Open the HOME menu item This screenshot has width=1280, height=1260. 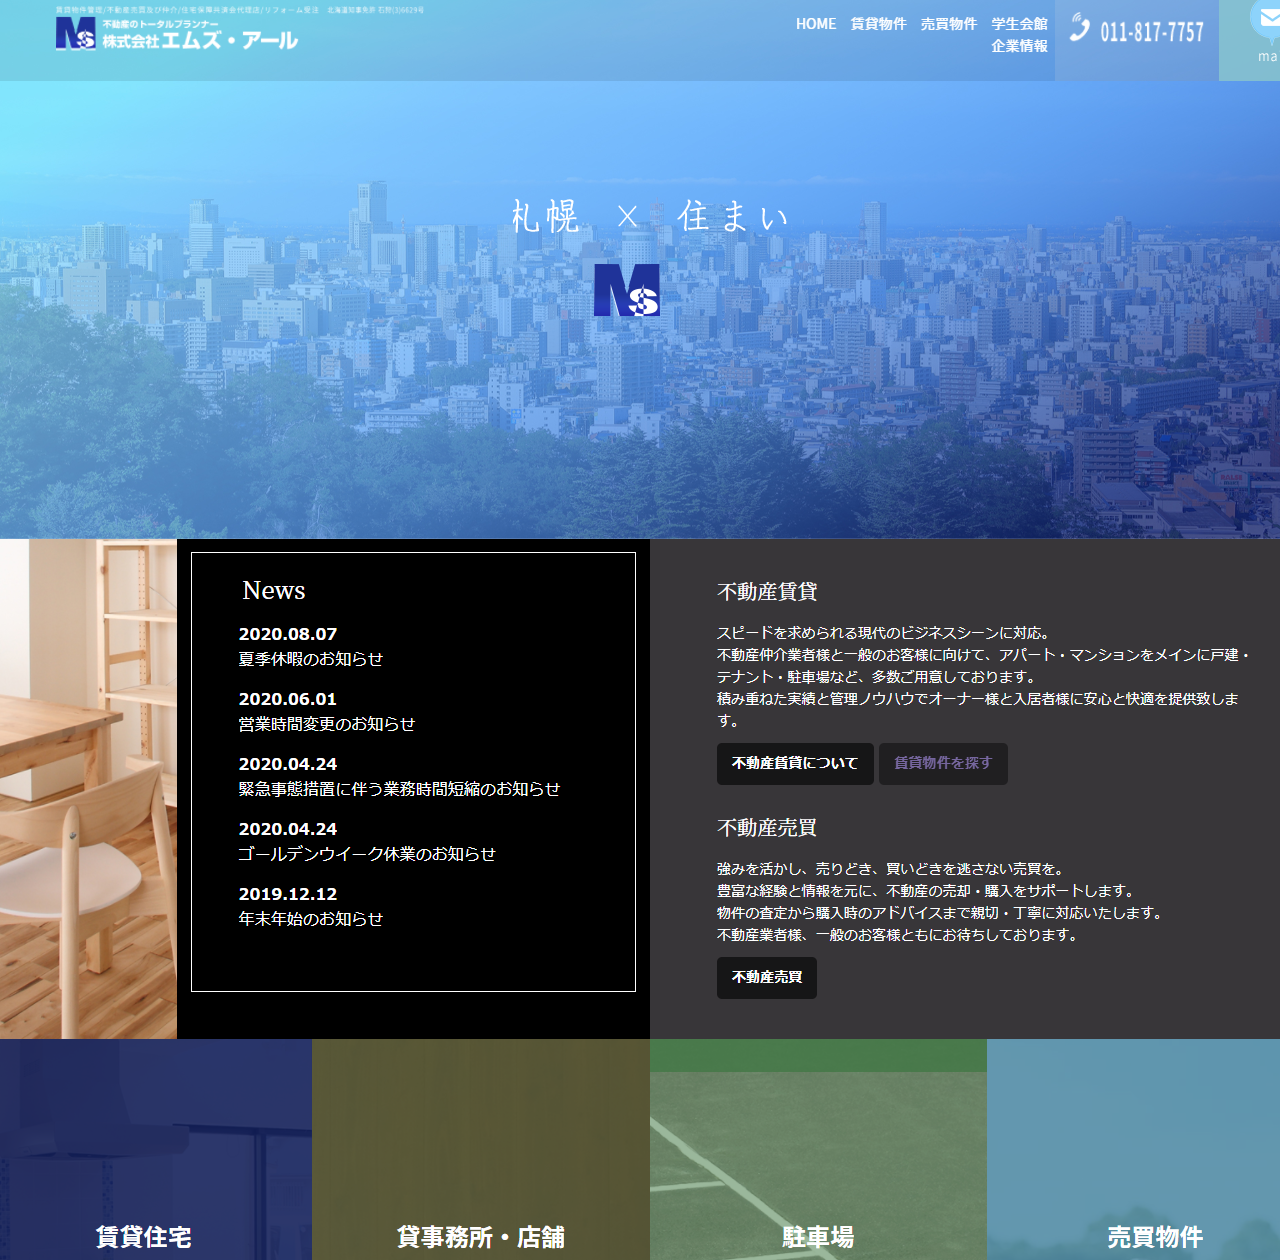click(x=815, y=23)
